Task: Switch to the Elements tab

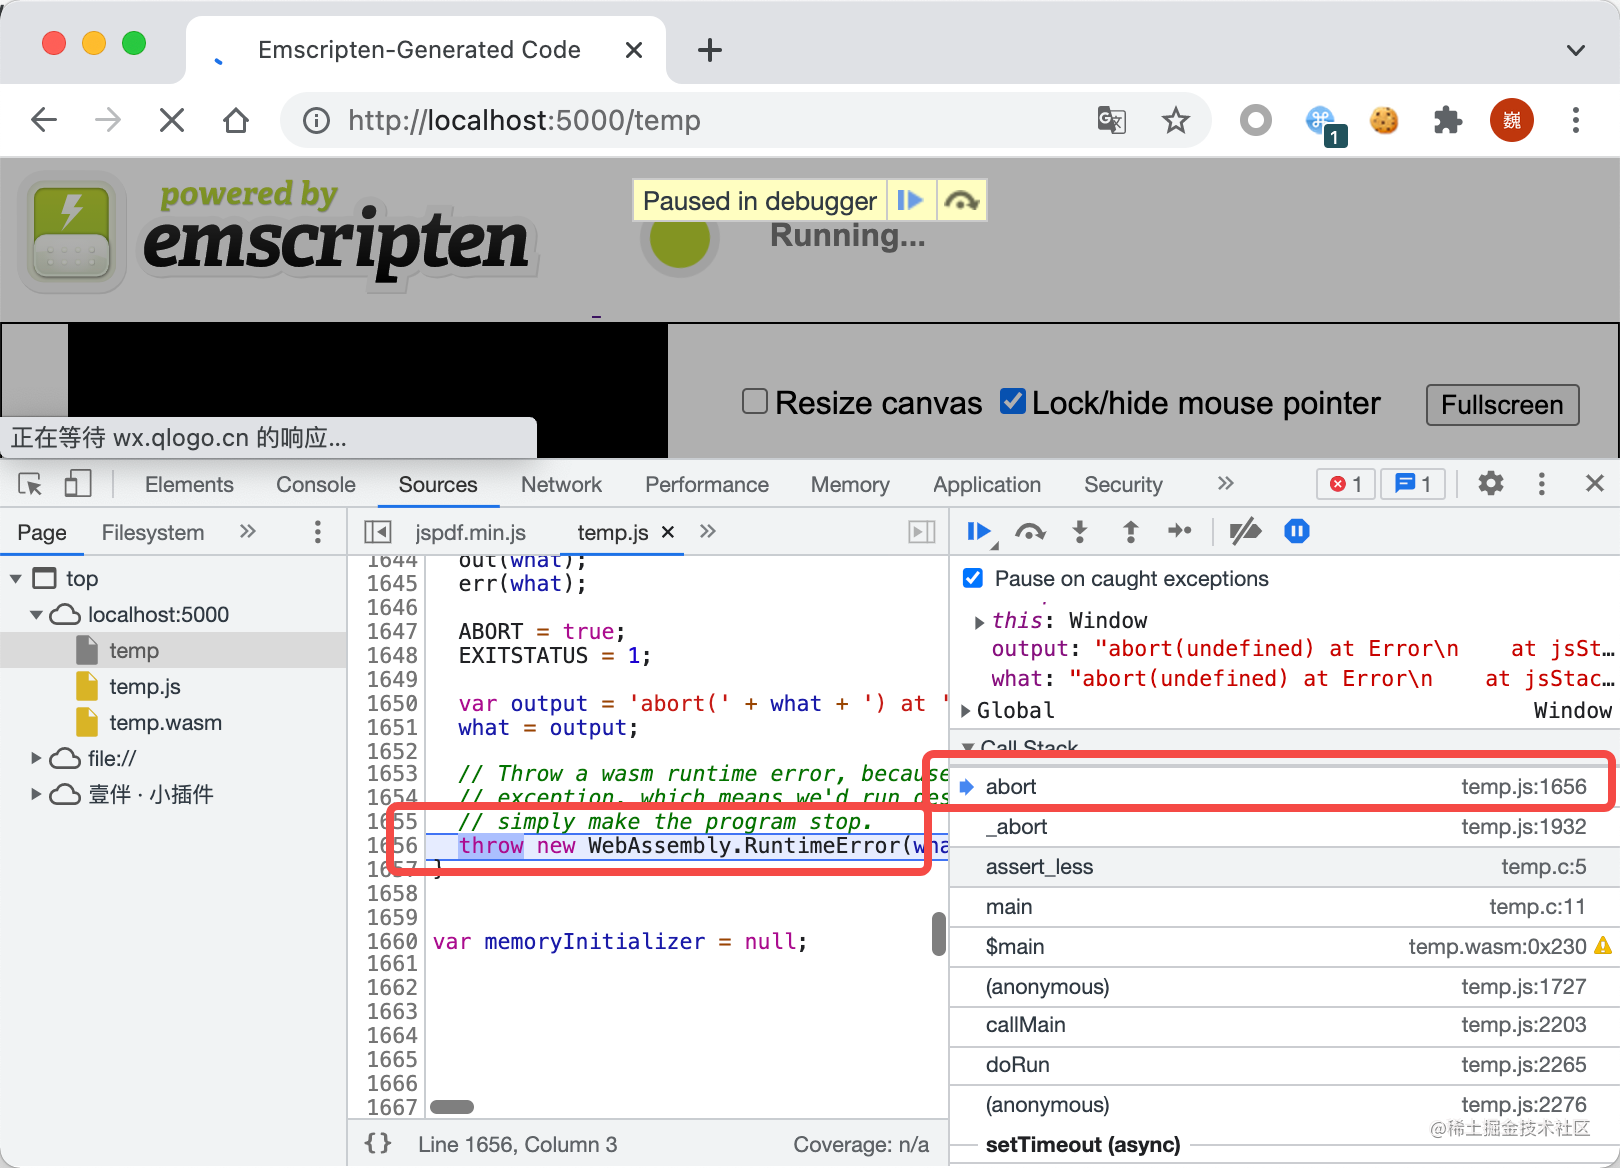Action: pos(189,484)
